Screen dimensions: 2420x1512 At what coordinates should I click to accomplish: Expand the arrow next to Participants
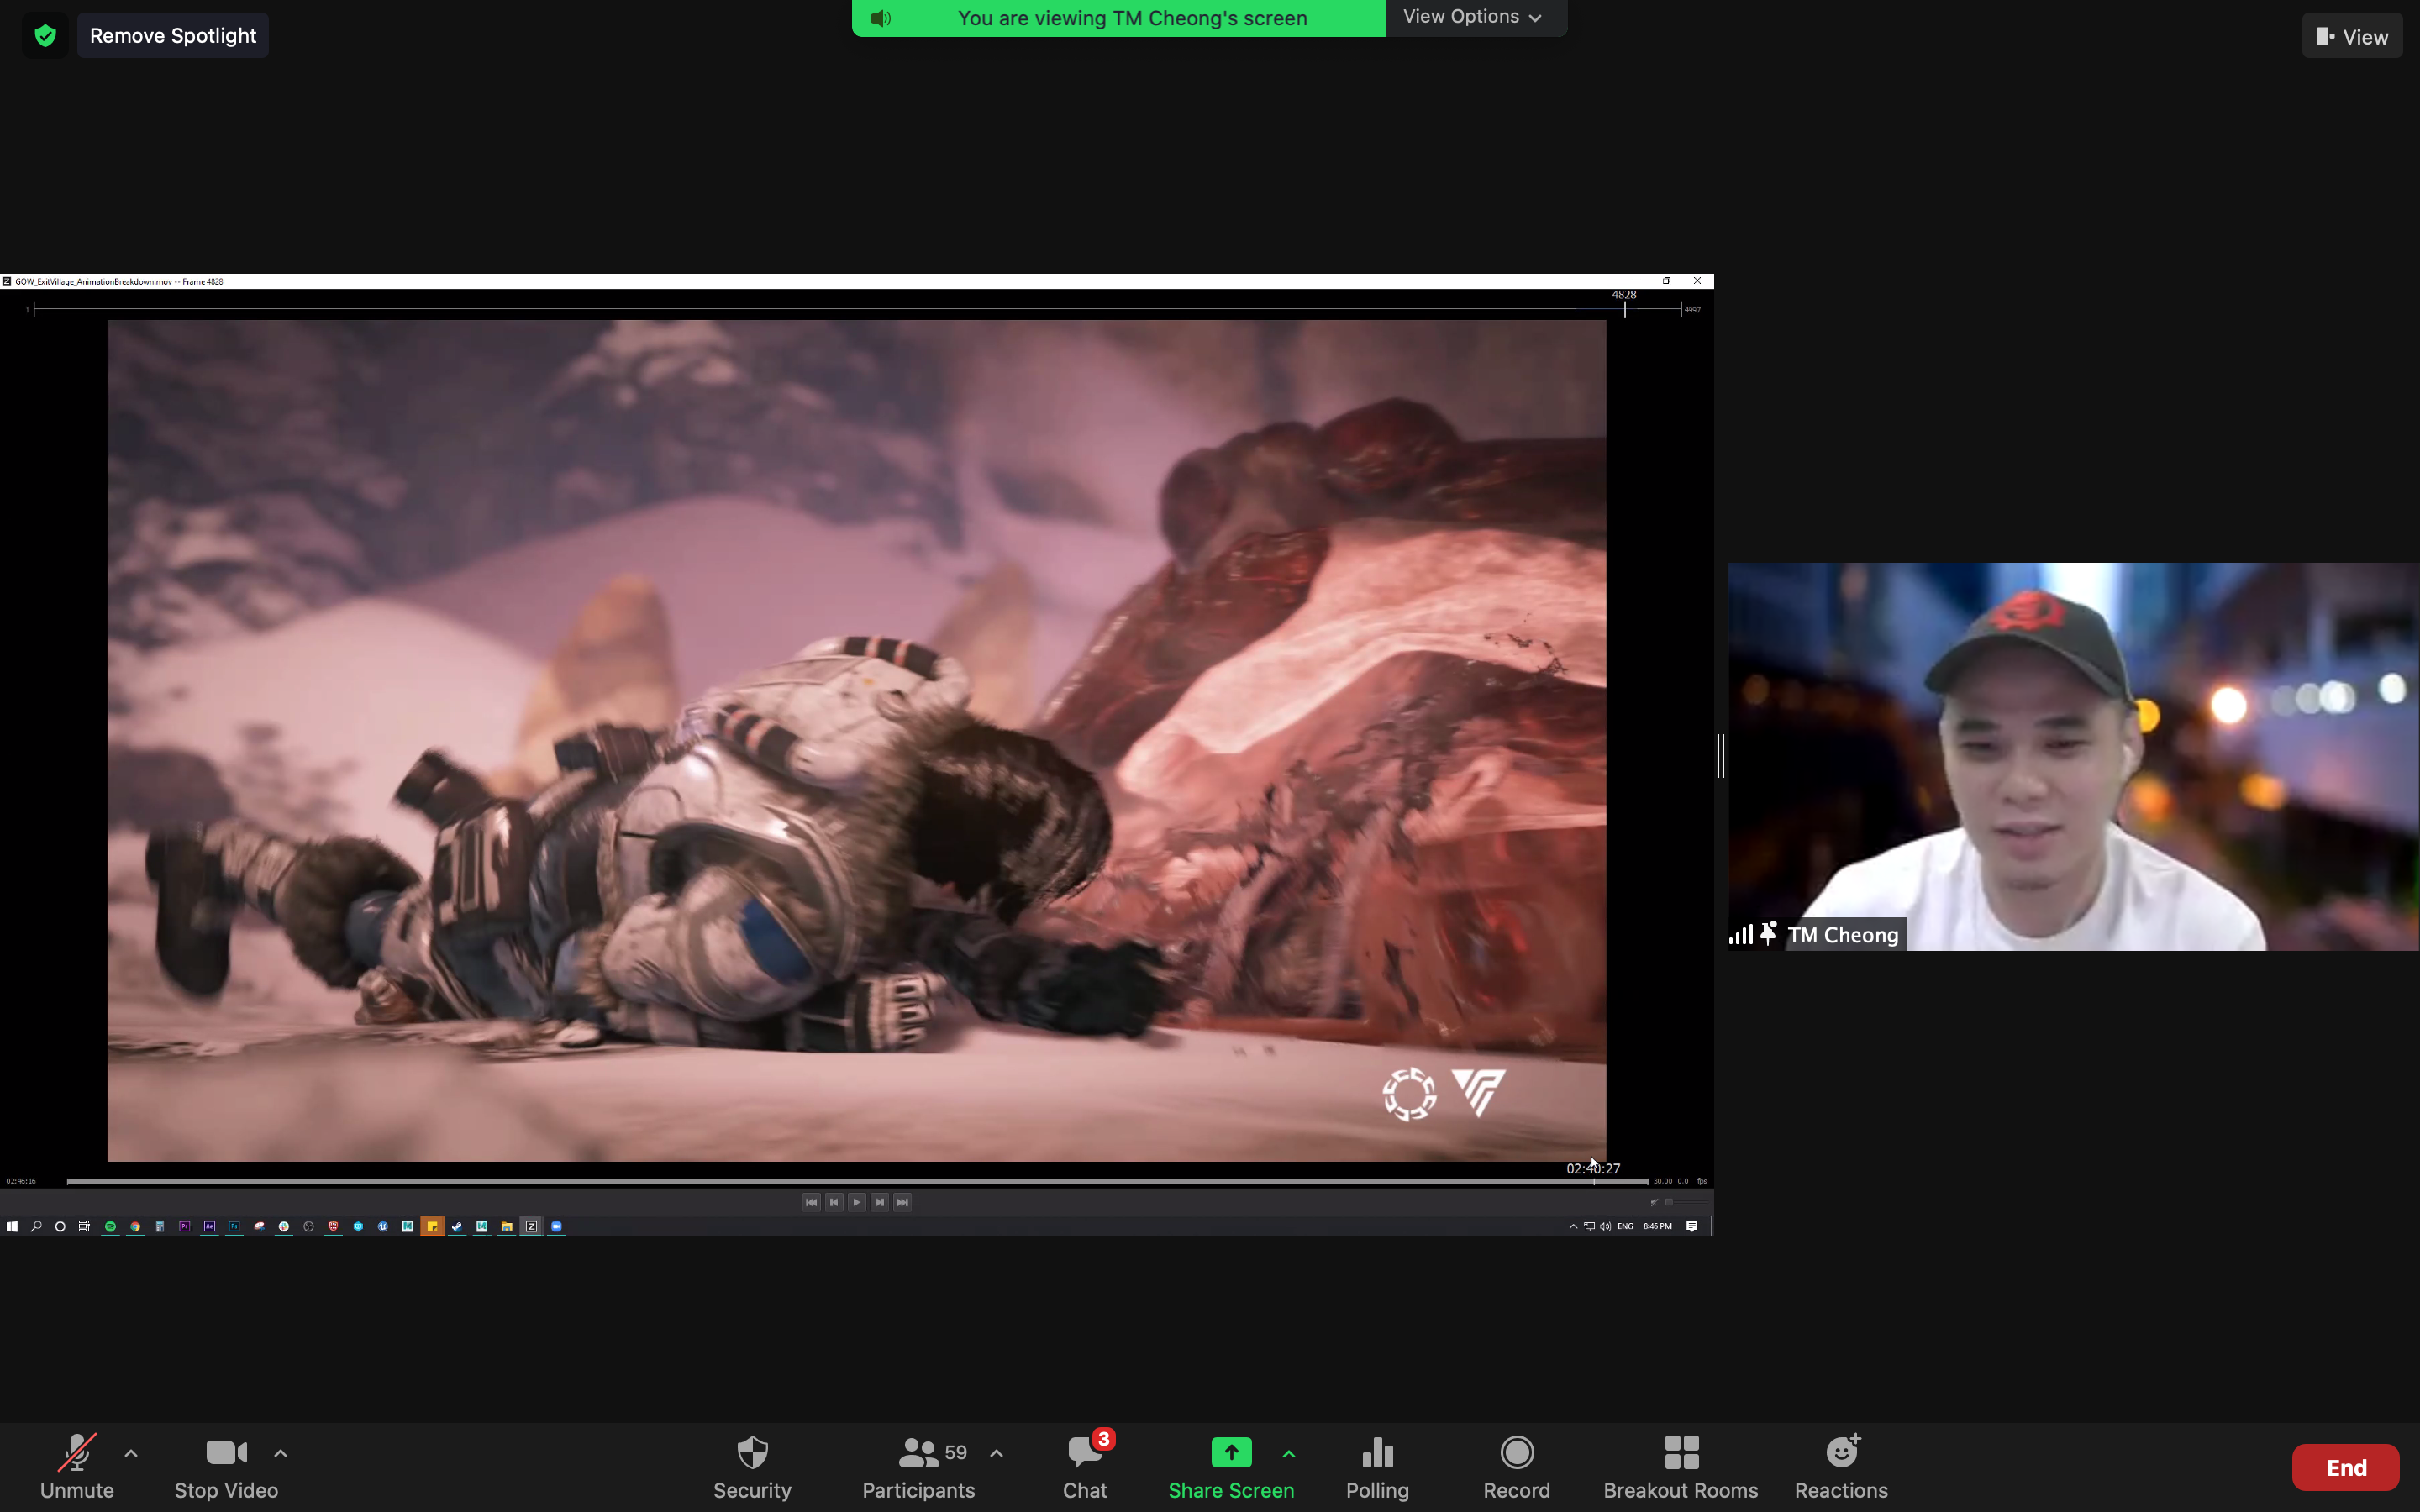[996, 1453]
